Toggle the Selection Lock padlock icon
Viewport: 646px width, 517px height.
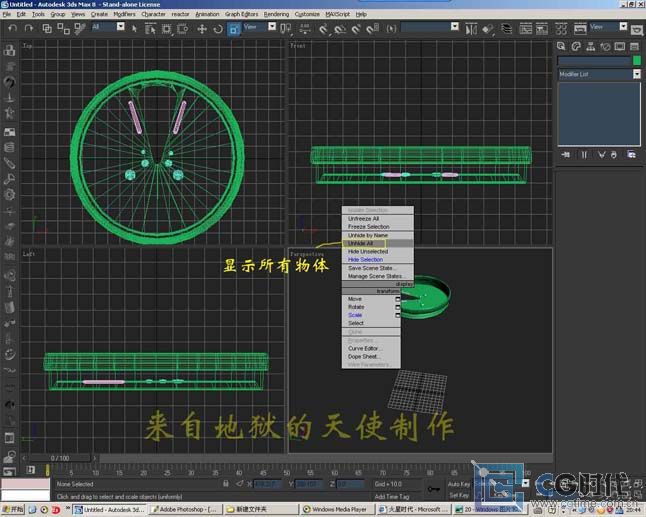(x=225, y=484)
